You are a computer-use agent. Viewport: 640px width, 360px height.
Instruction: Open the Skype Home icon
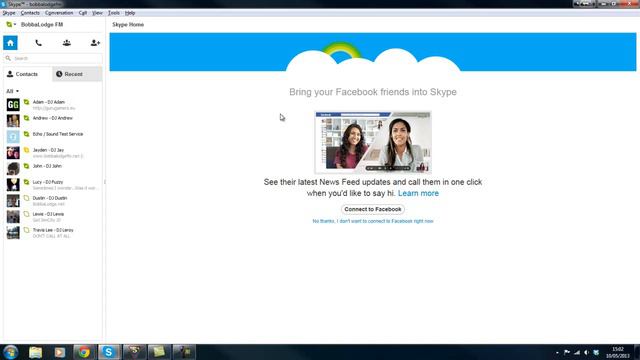[x=10, y=42]
